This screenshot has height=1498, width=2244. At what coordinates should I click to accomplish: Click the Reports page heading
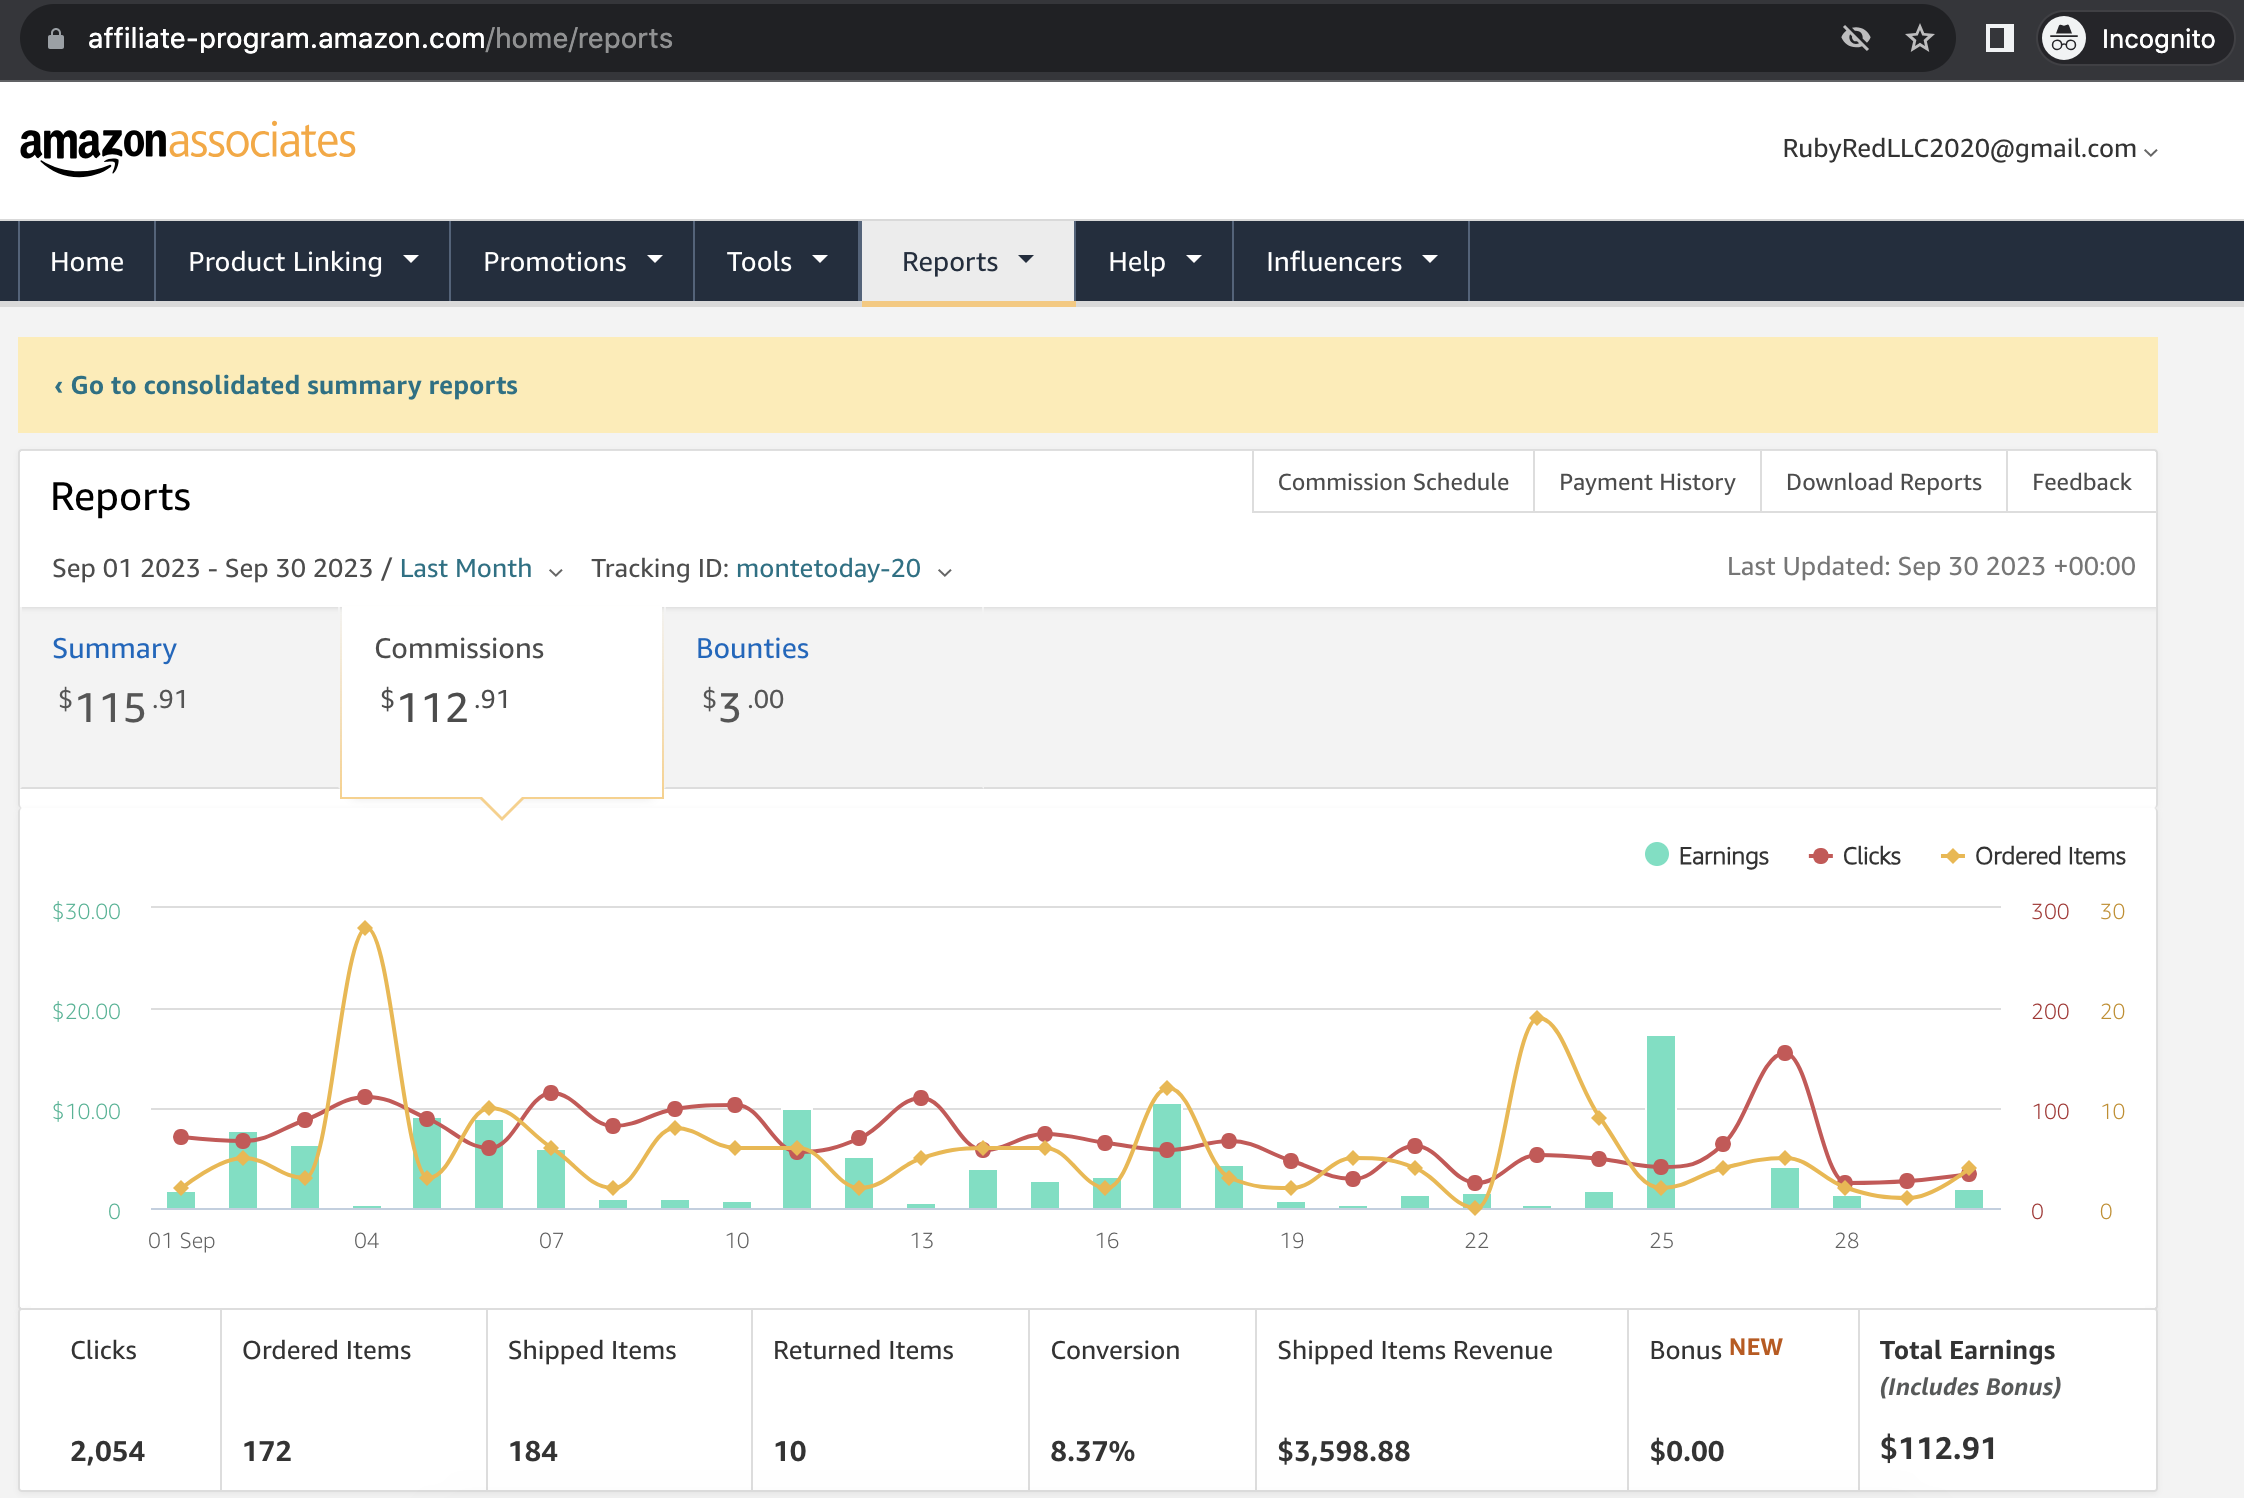[x=120, y=497]
